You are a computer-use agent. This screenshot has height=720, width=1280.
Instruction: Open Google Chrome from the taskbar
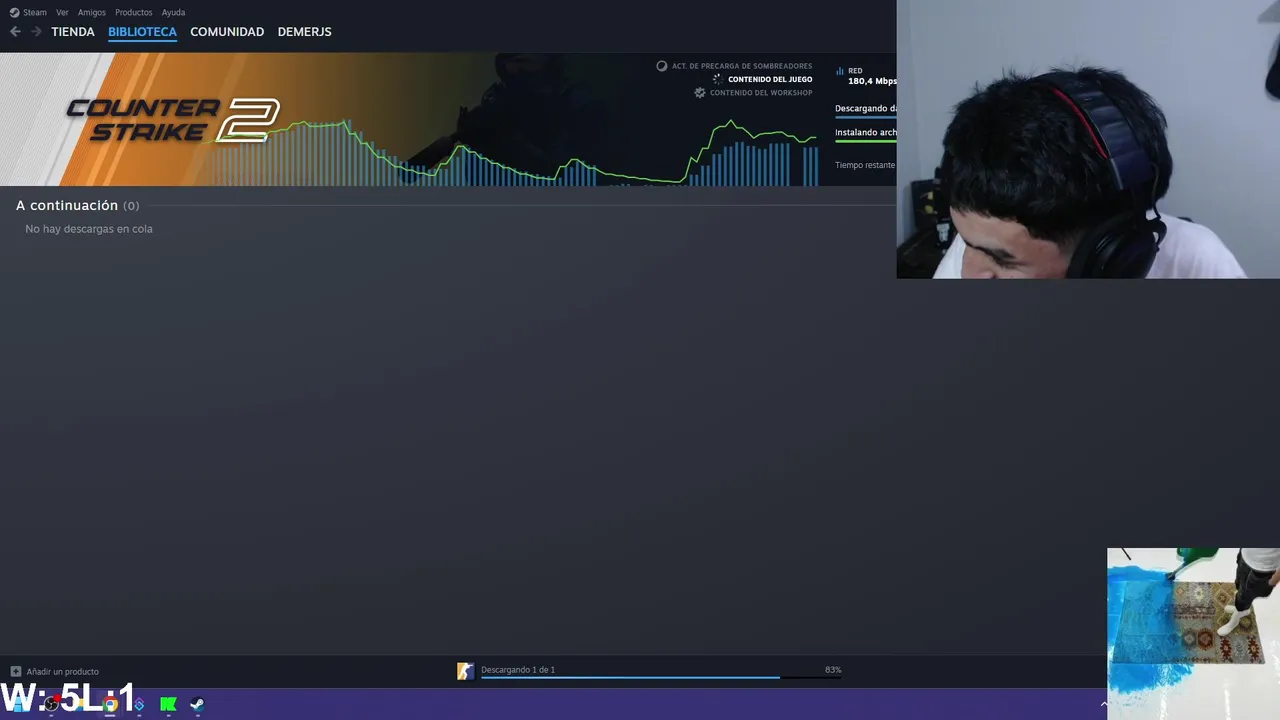(x=110, y=704)
